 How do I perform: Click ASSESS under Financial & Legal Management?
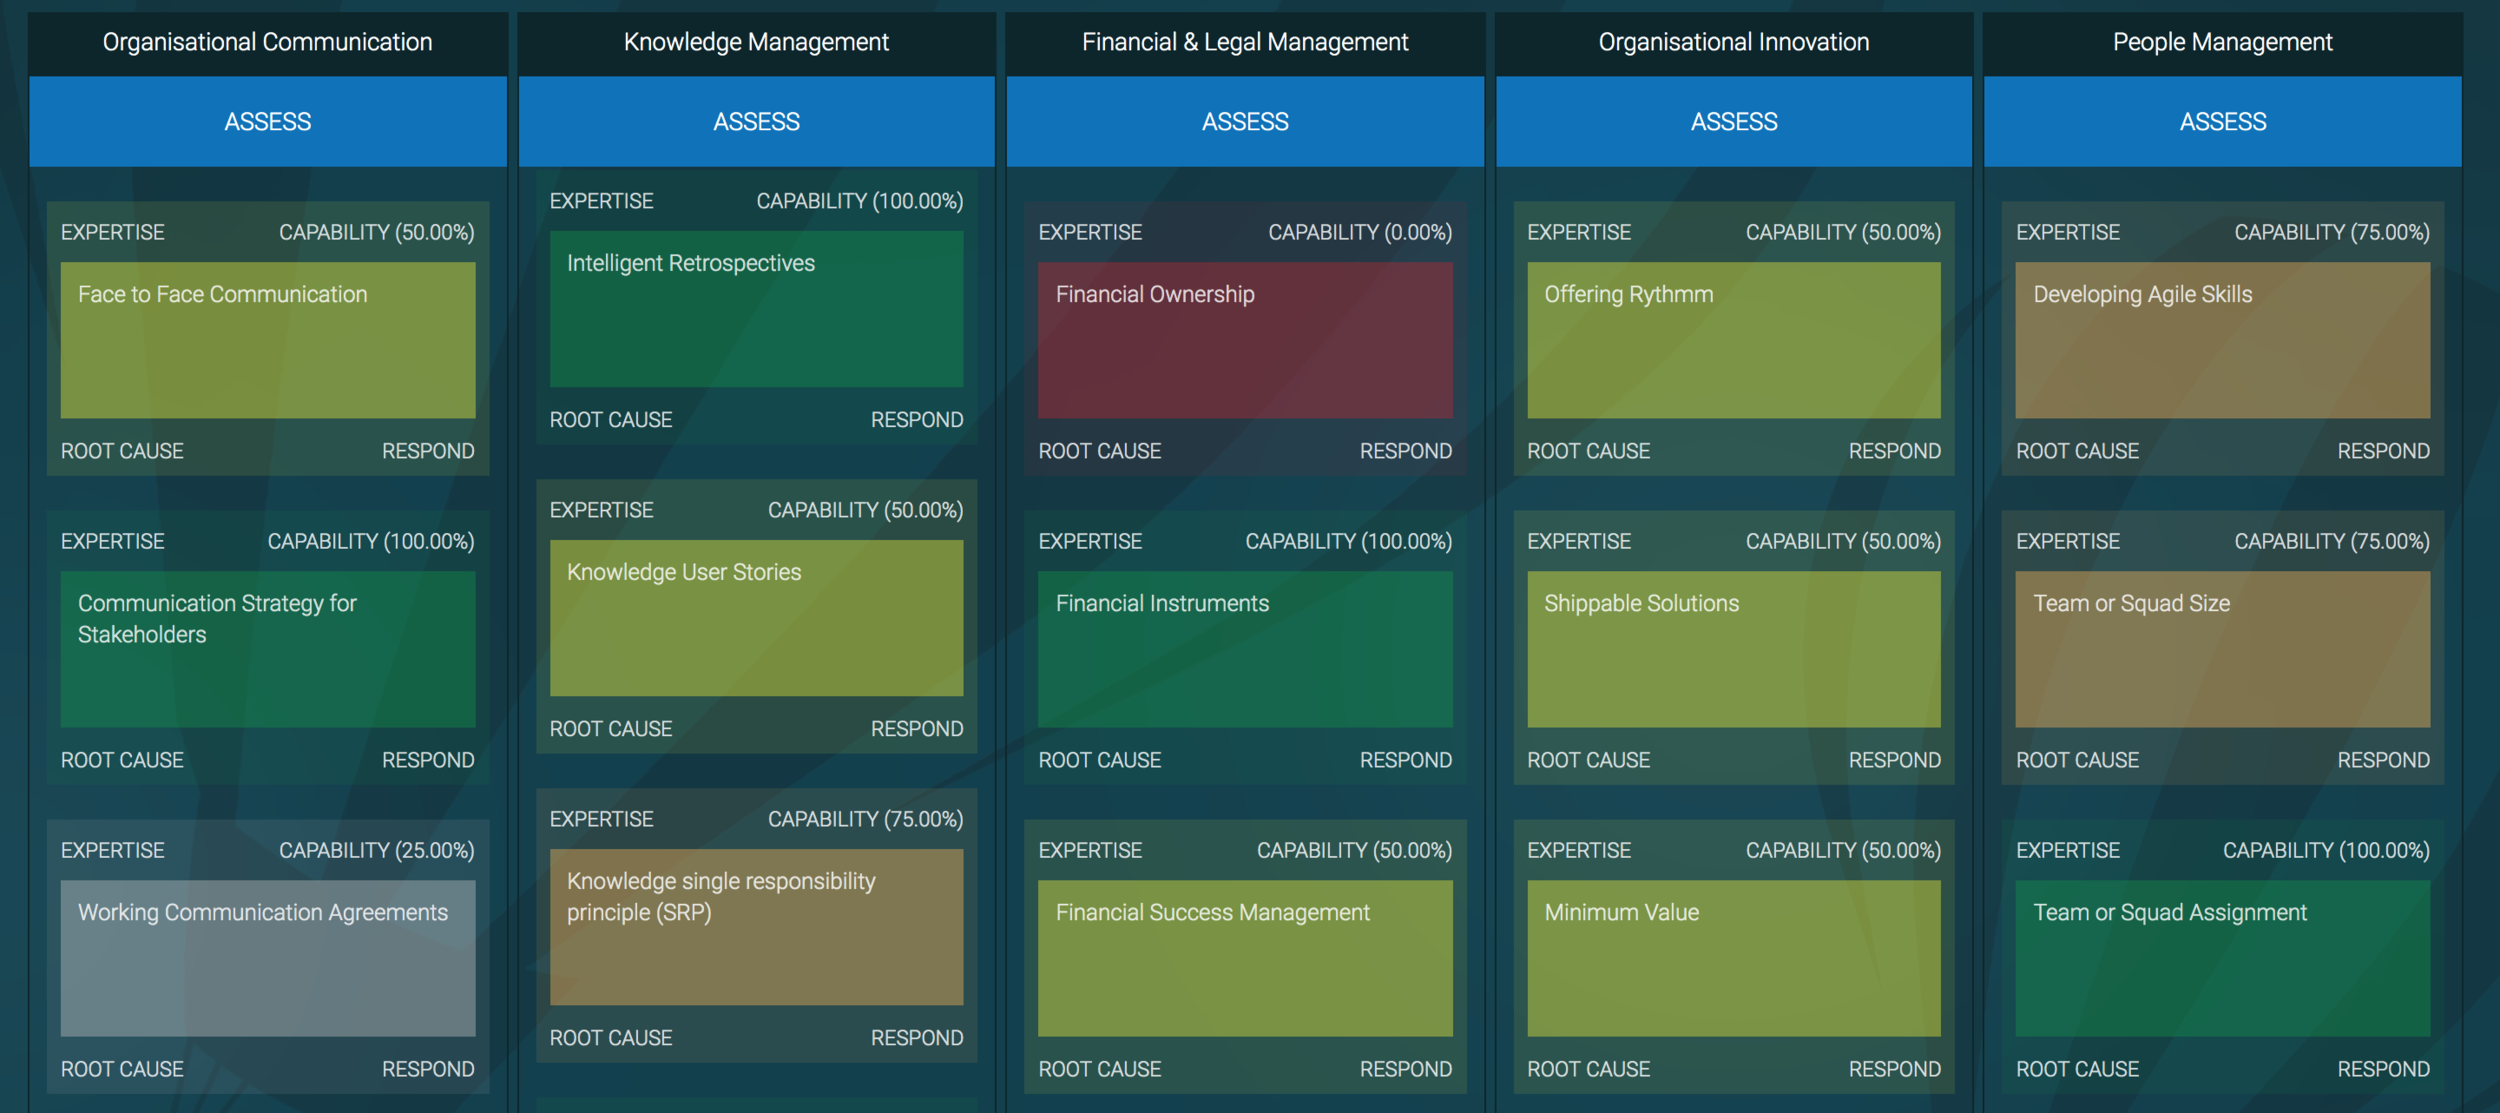[1245, 122]
